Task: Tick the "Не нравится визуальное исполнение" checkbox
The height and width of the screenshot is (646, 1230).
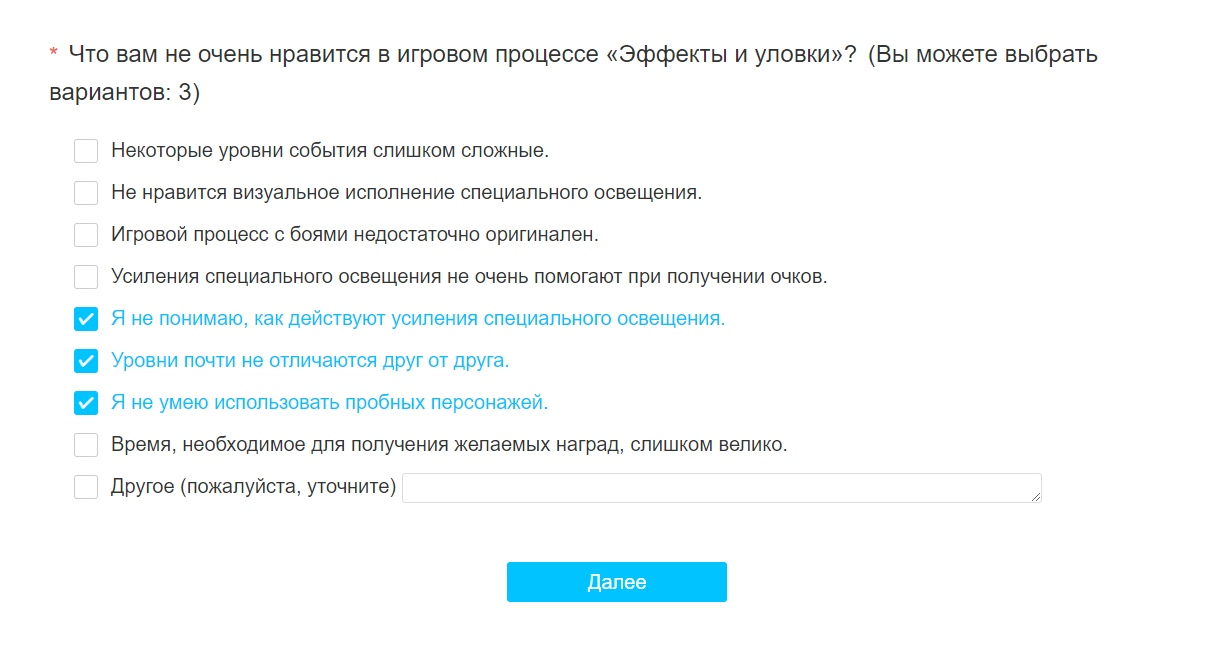Action: click(x=86, y=193)
